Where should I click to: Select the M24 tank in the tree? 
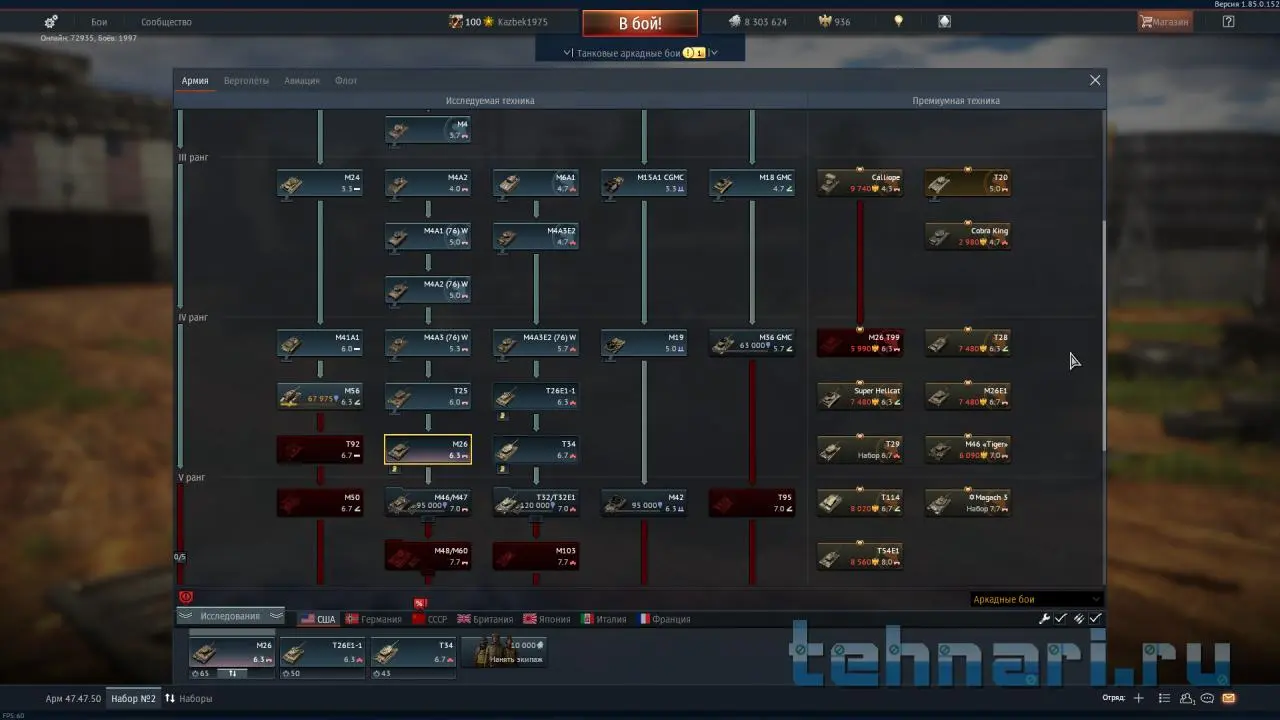[x=320, y=183]
